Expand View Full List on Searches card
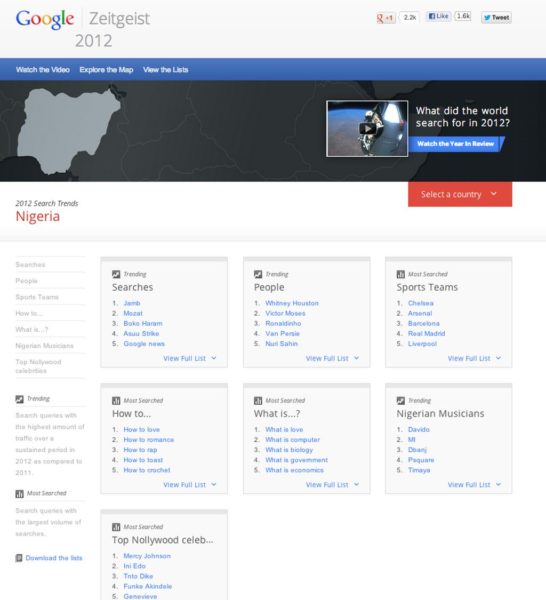 click(x=190, y=359)
